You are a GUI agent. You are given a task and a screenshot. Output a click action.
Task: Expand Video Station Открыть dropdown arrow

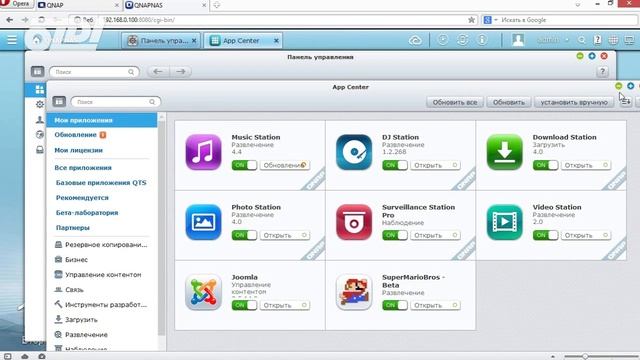coord(605,235)
